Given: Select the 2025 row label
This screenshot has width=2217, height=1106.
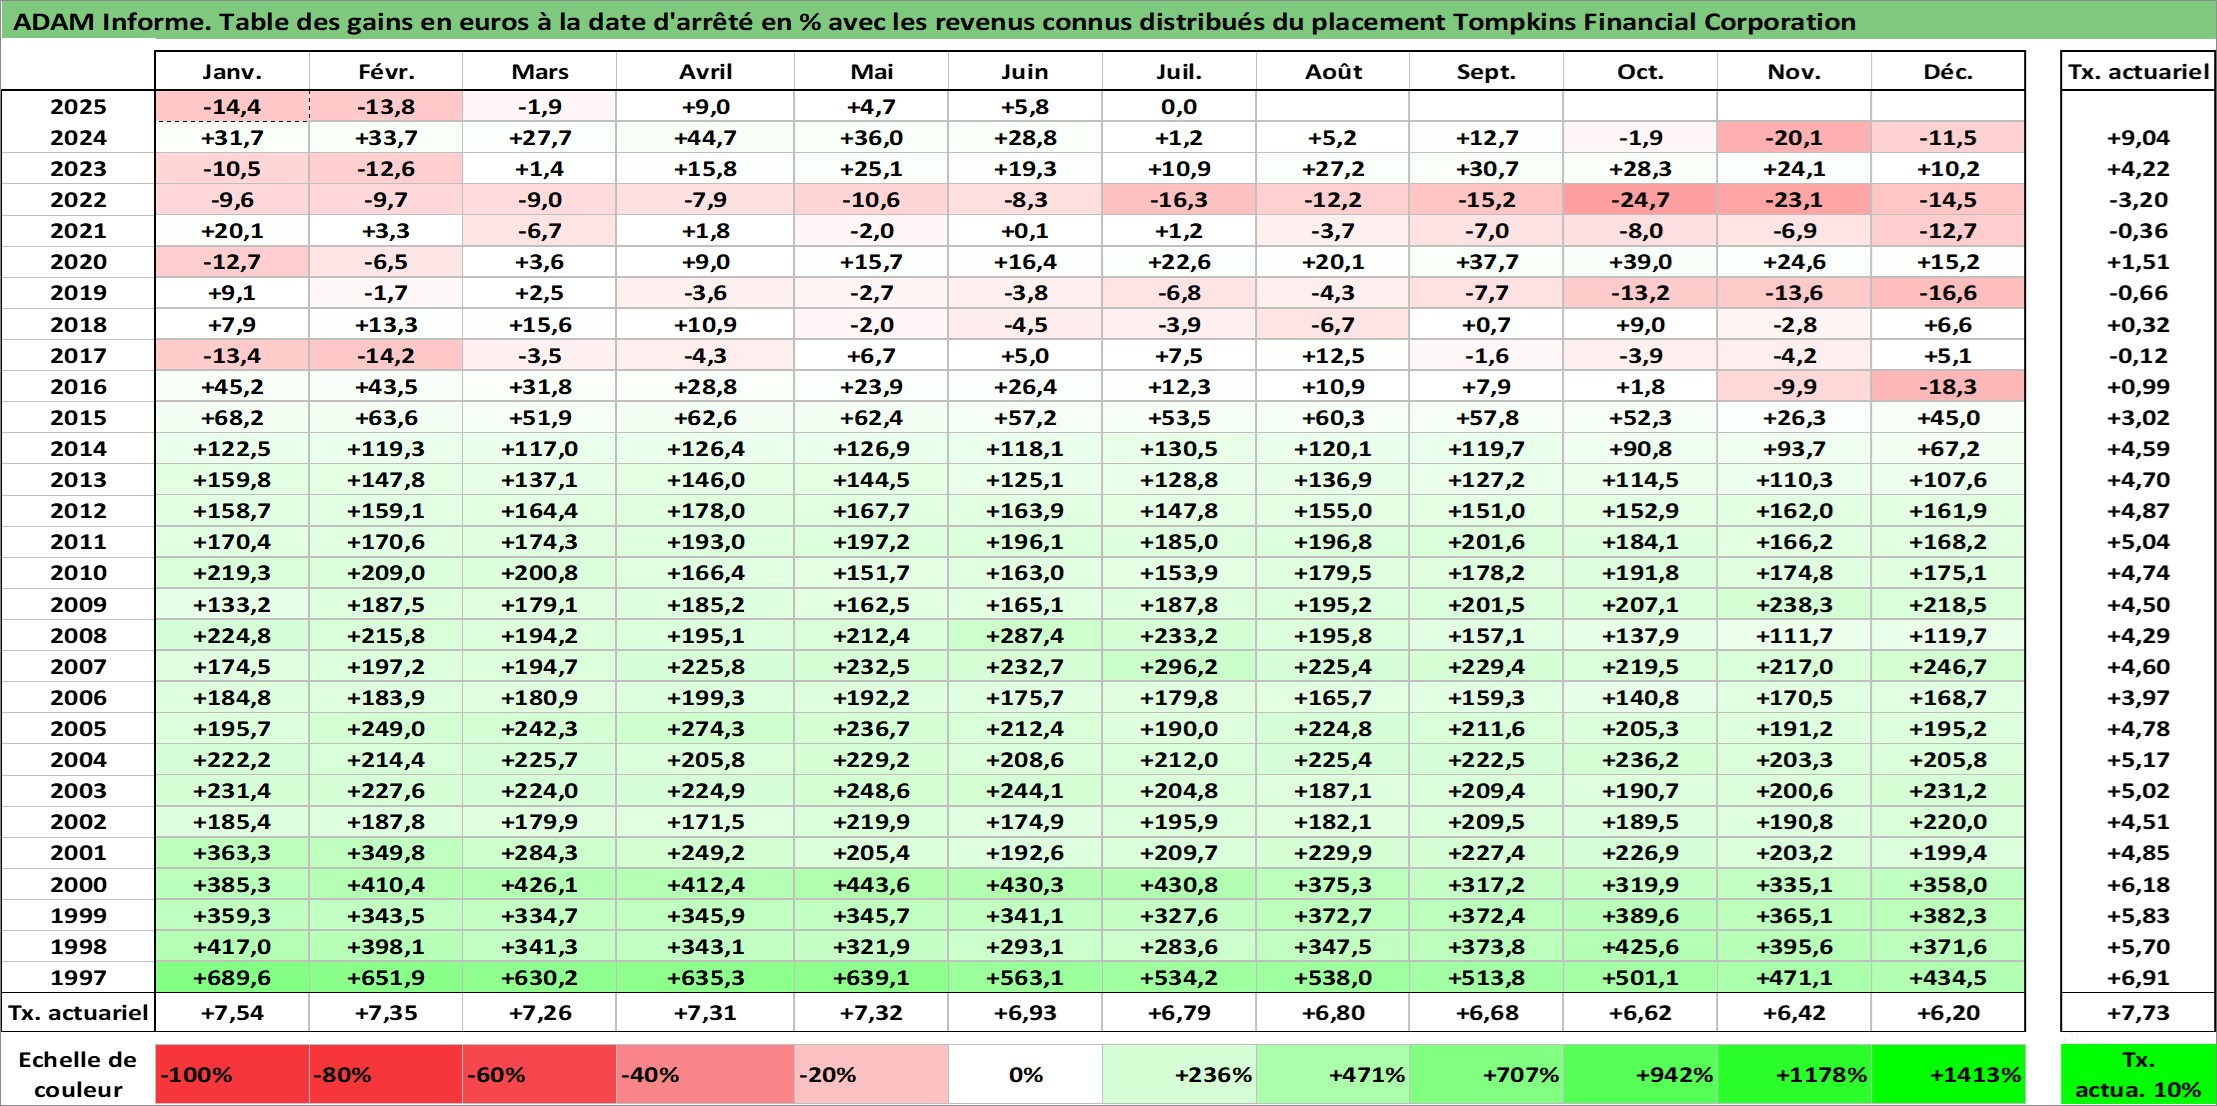Looking at the screenshot, I should click(78, 107).
